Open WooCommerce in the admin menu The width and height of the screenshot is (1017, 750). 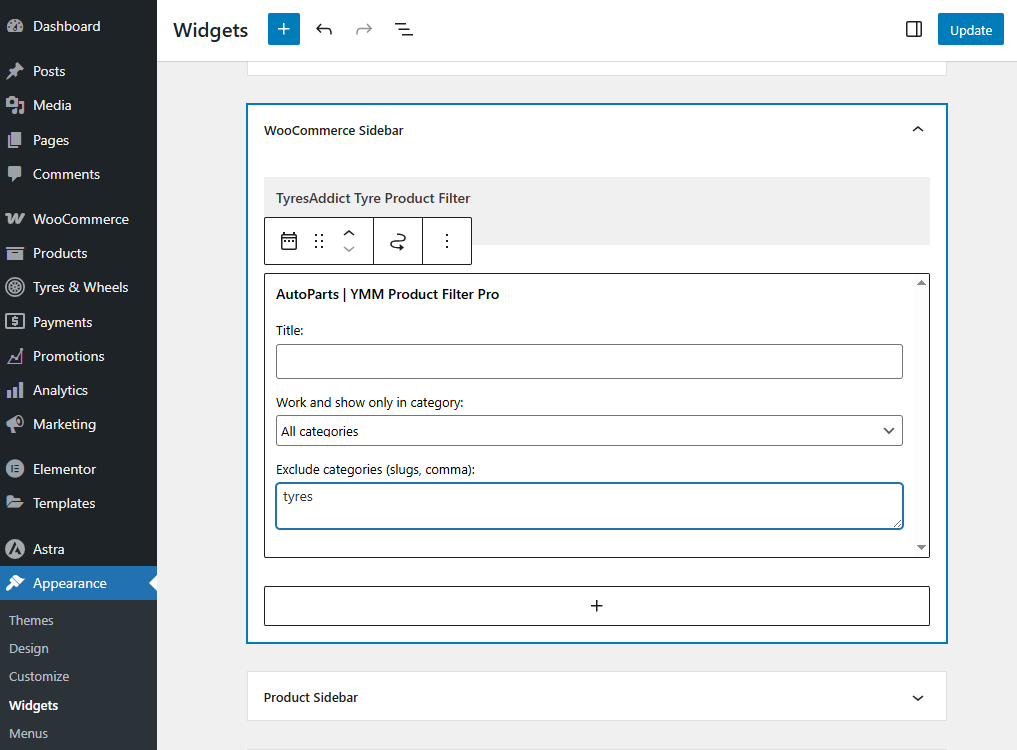pos(80,219)
